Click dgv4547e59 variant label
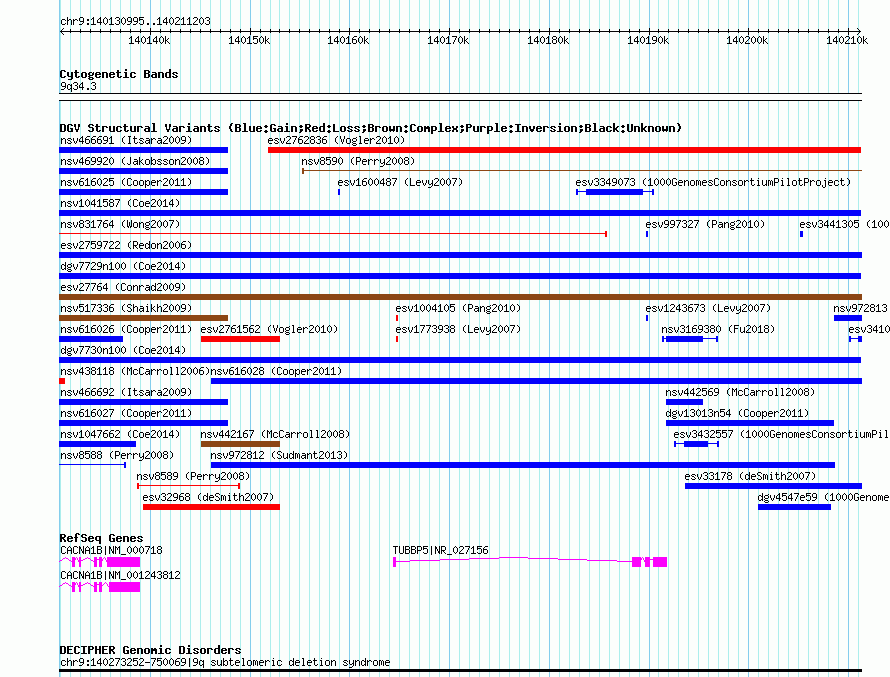Viewport: 890px width, 677px height. [x=823, y=497]
